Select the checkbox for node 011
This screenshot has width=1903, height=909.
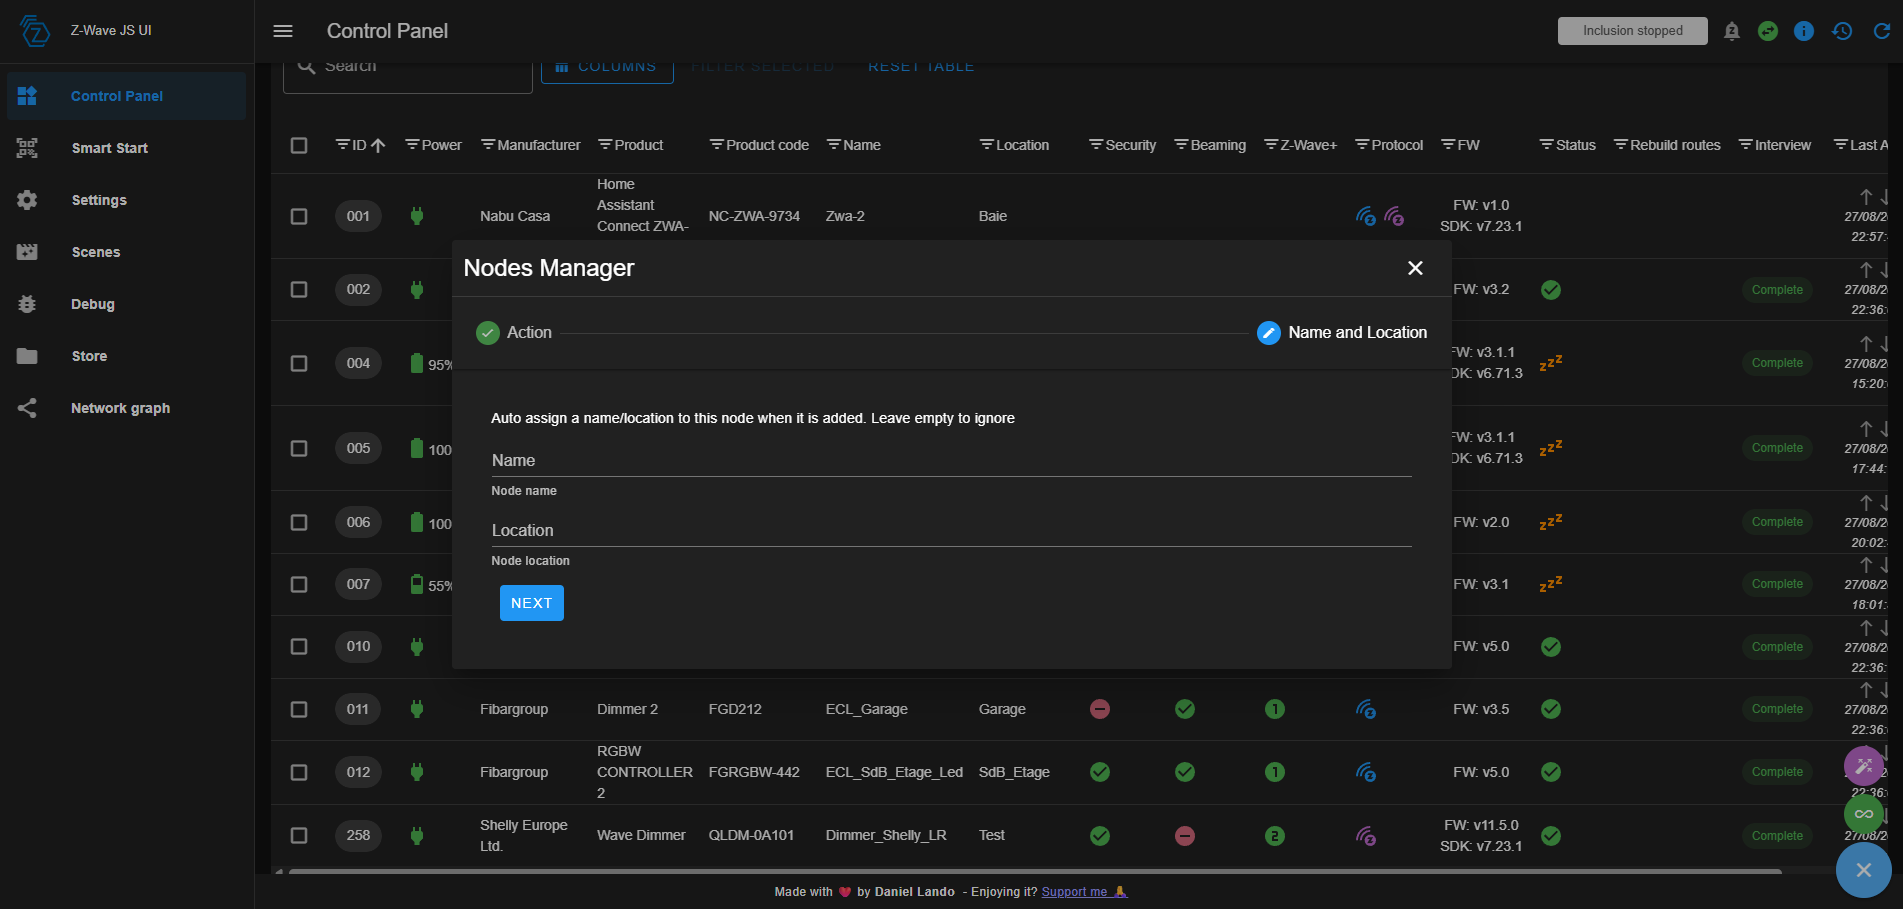299,709
